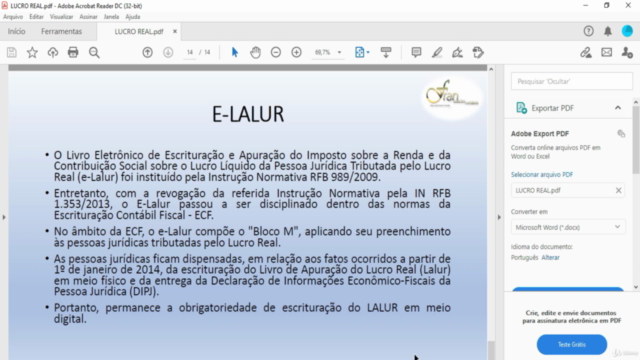Screen dimensions: 640x360
Task: Add a comment sticky note
Action: click(x=416, y=52)
